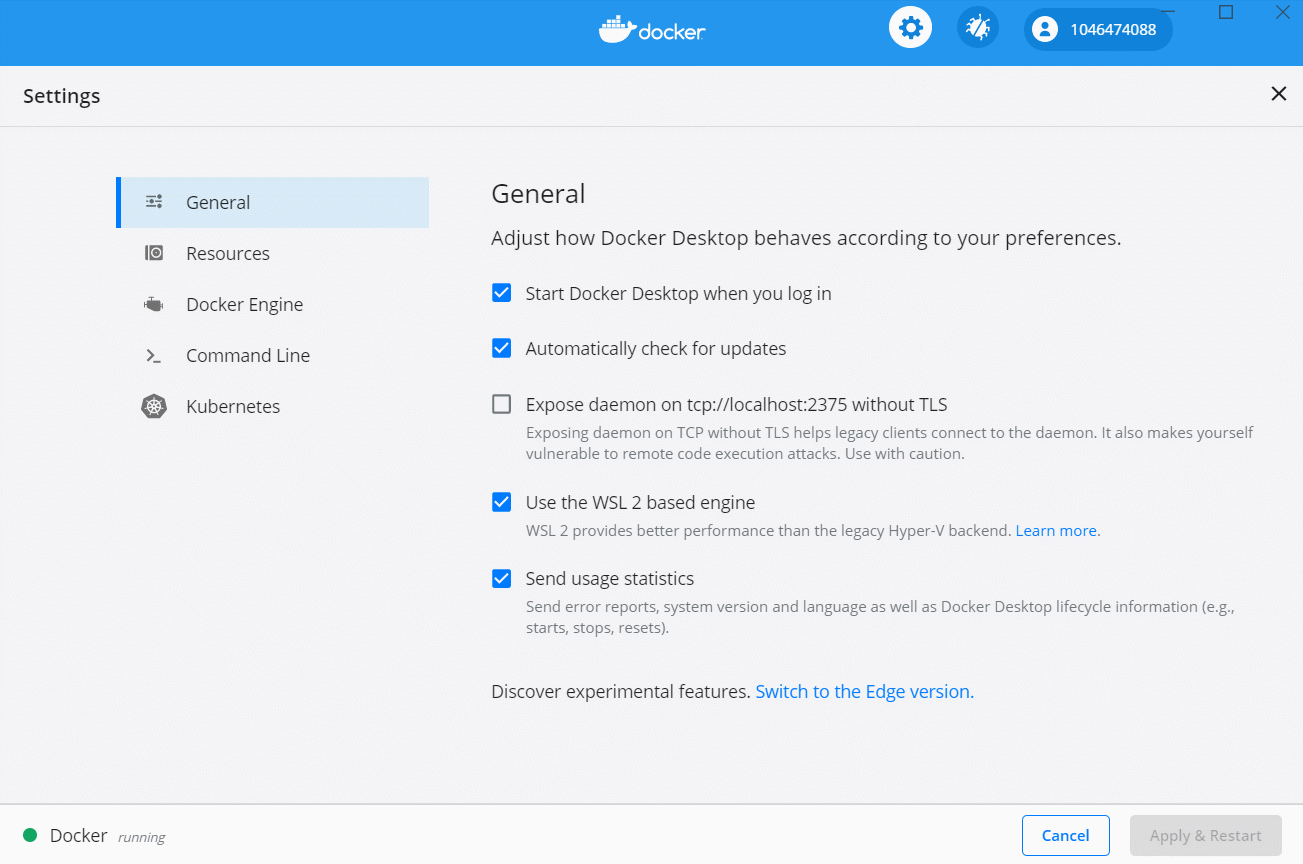Screen dimensions: 1303x864
Task: Click 'Send error reports, system version' description
Action: [x=880, y=617]
